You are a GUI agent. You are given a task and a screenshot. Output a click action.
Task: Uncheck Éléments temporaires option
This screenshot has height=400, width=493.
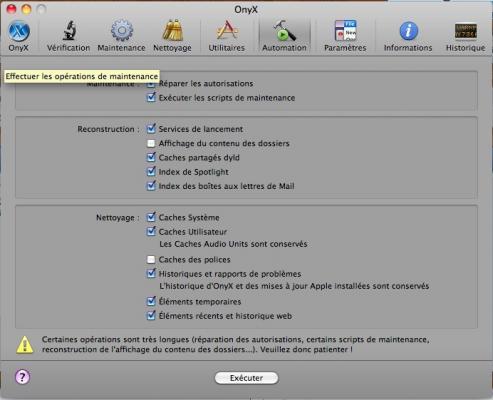pyautogui.click(x=151, y=301)
